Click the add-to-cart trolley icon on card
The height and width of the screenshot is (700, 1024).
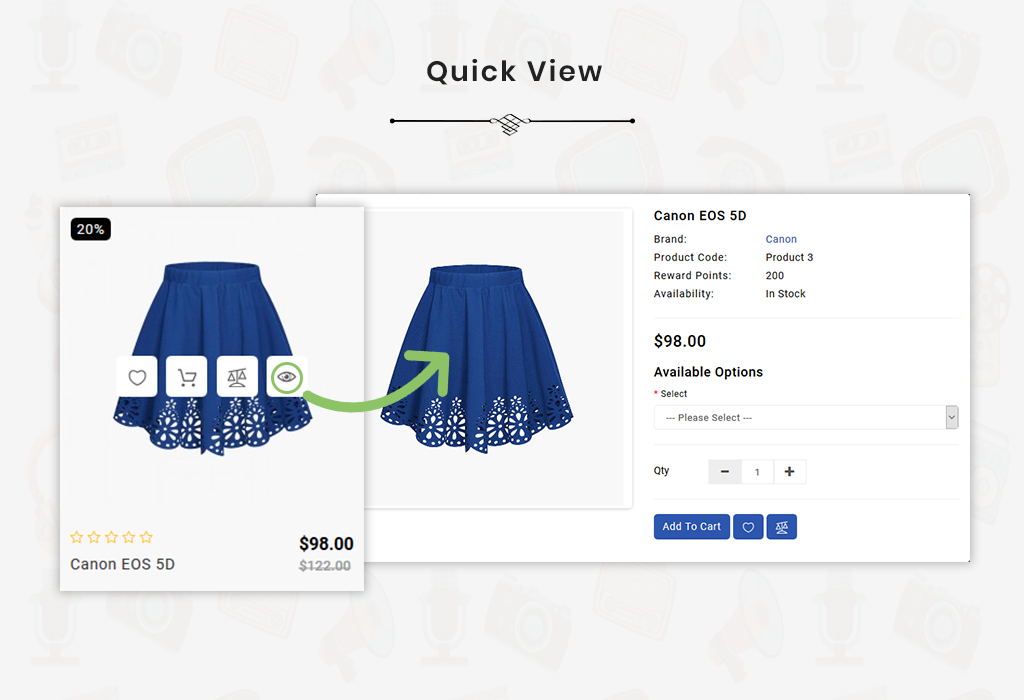(x=187, y=377)
